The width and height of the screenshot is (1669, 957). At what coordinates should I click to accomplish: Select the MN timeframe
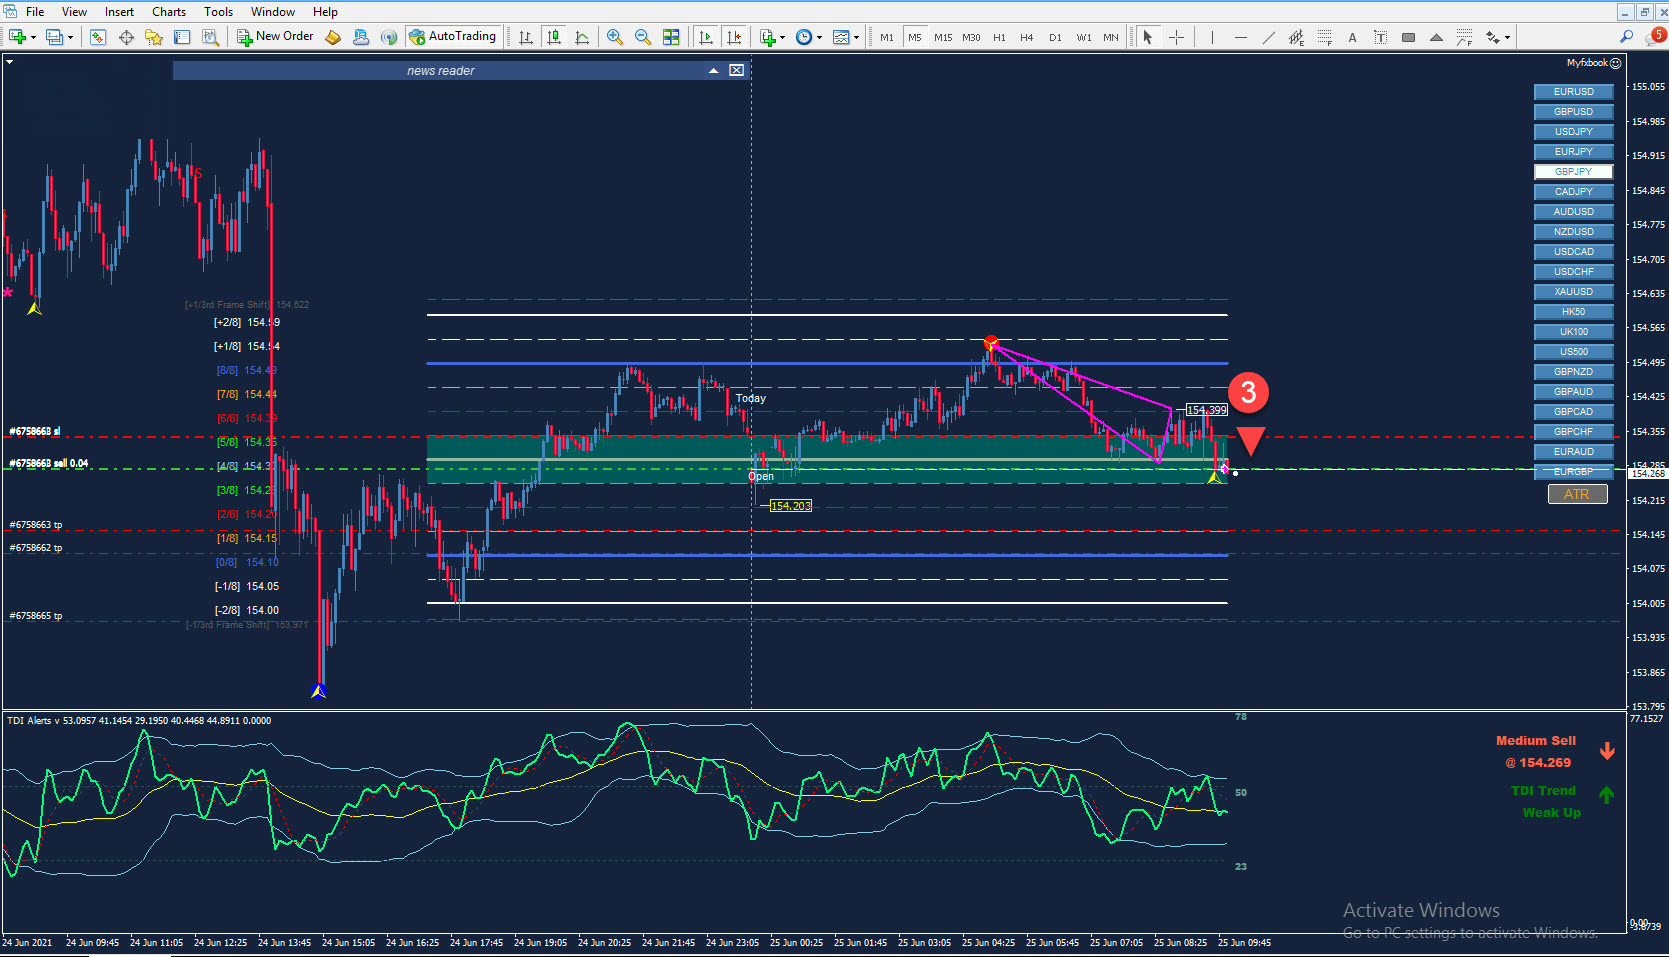pyautogui.click(x=1111, y=37)
